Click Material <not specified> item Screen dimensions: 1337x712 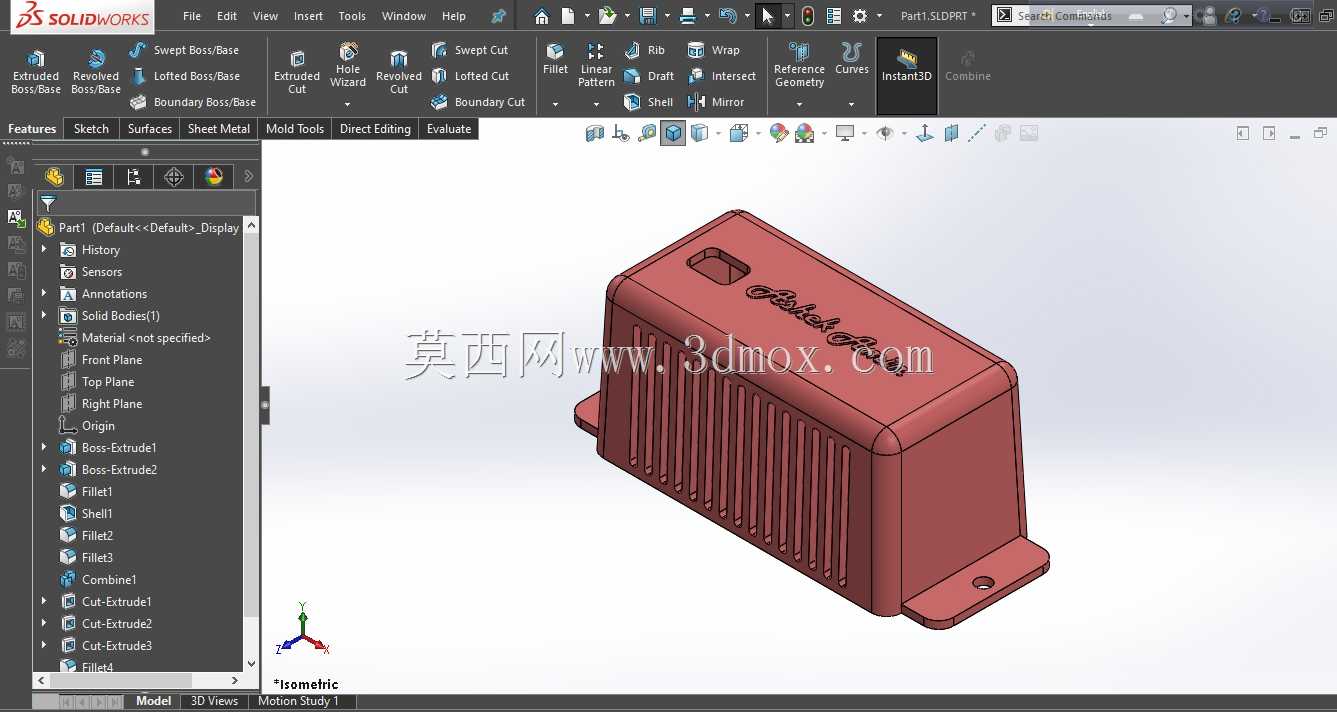click(x=135, y=338)
